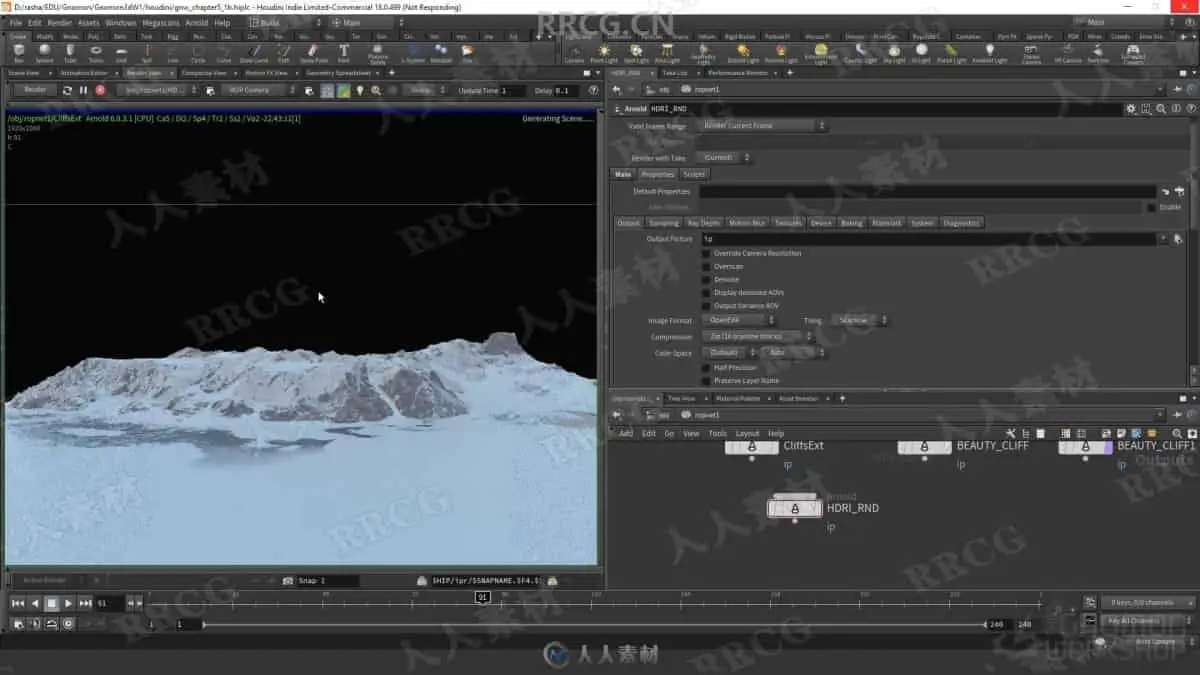This screenshot has width=1200, height=675.
Task: Open the Arnold menu
Action: [x=196, y=22]
